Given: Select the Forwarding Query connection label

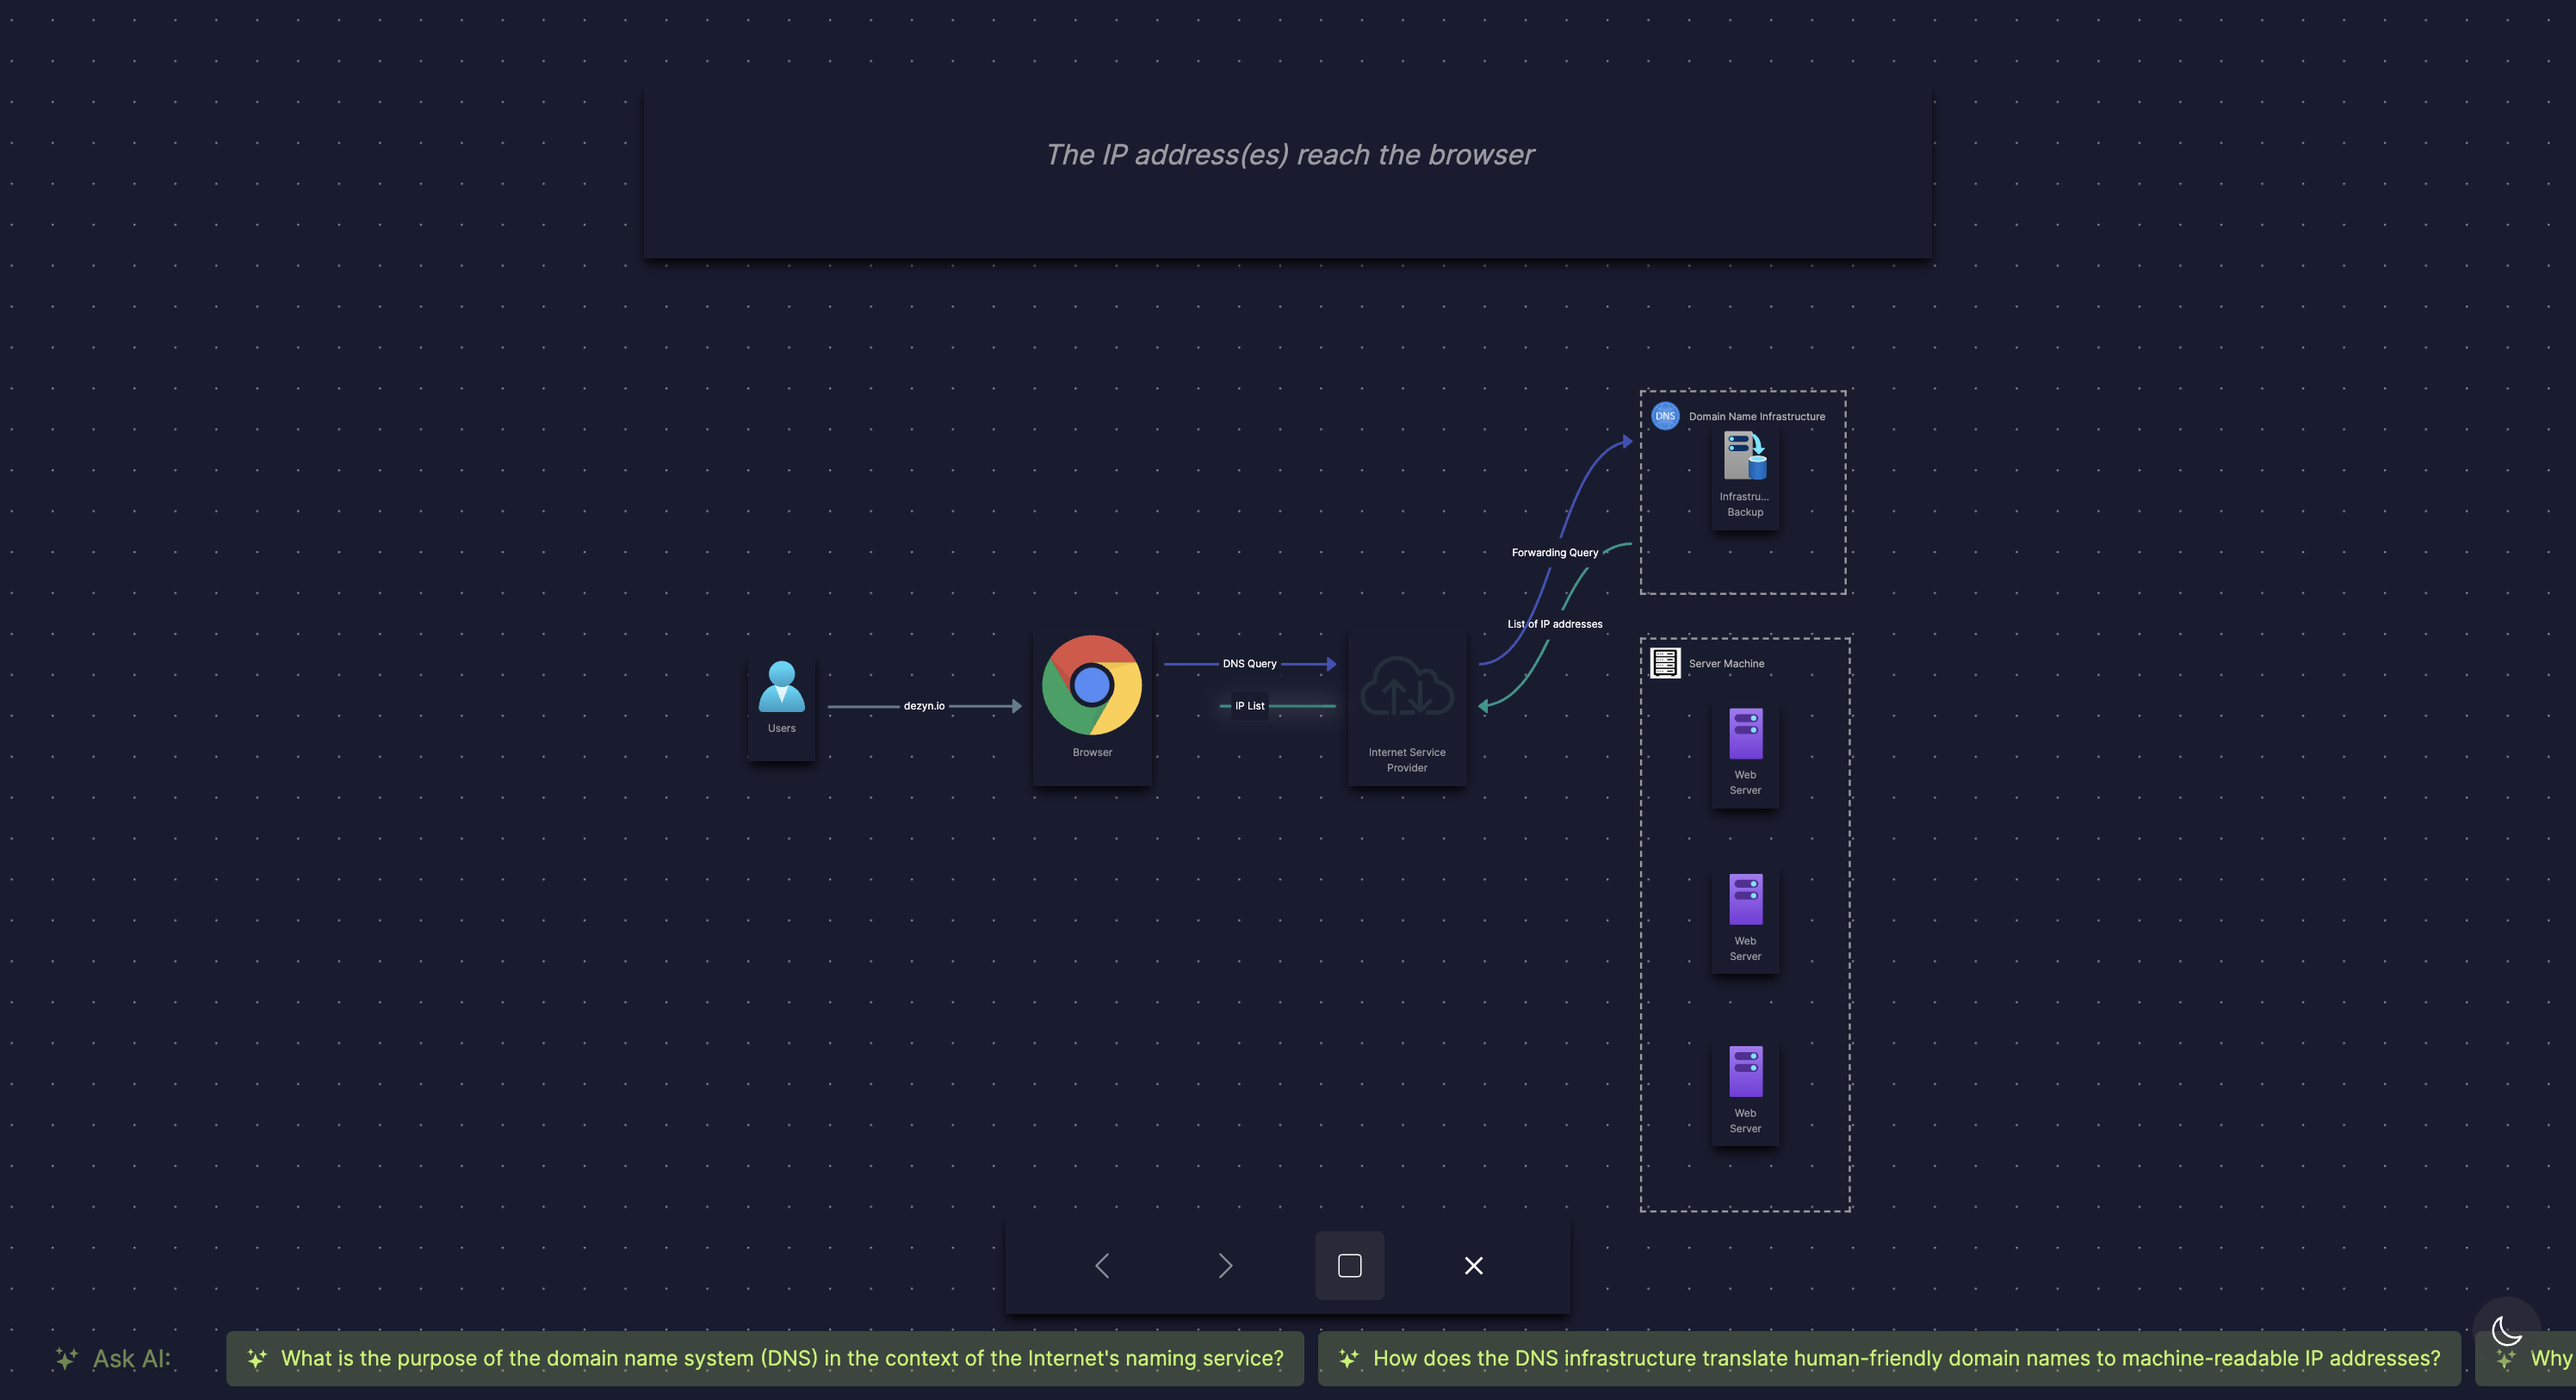Looking at the screenshot, I should (x=1554, y=553).
